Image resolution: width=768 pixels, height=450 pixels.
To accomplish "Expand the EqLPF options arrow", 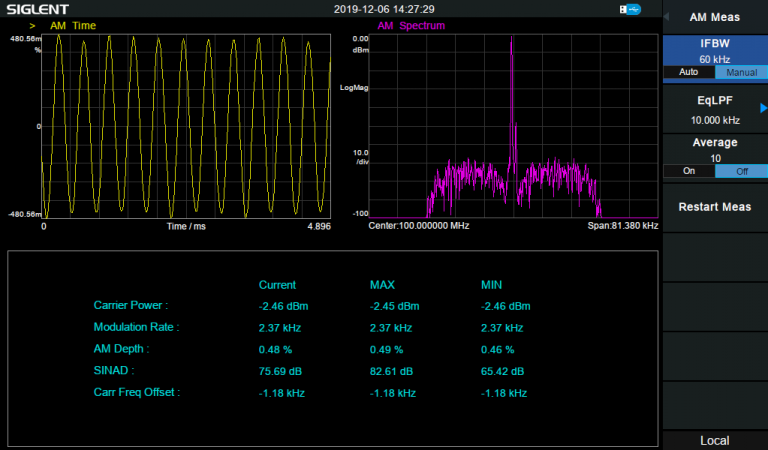I will click(x=762, y=108).
